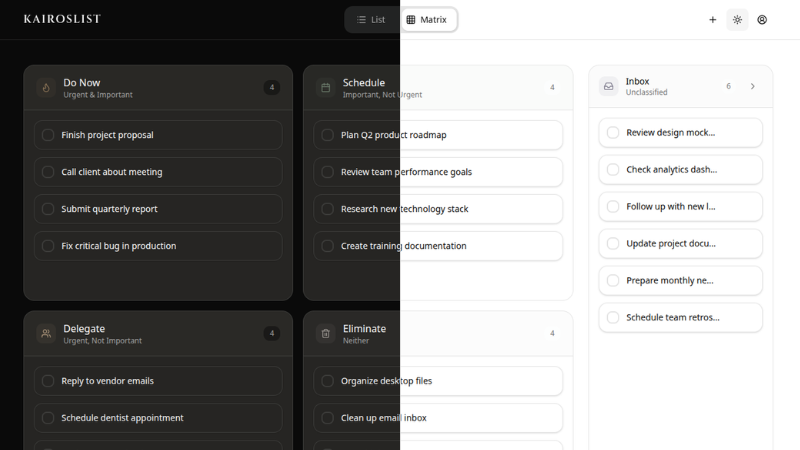Open the user account profile icon
The image size is (800, 450).
(x=762, y=20)
